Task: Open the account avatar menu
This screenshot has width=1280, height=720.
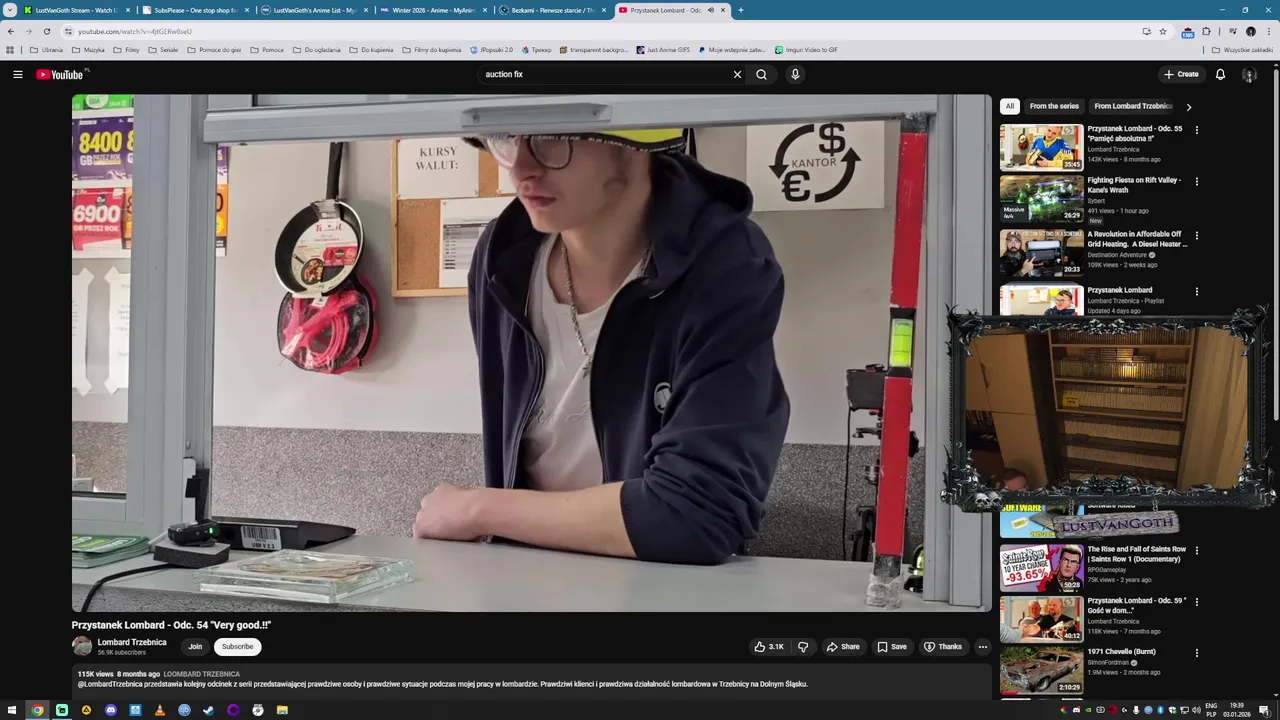Action: [1249, 74]
